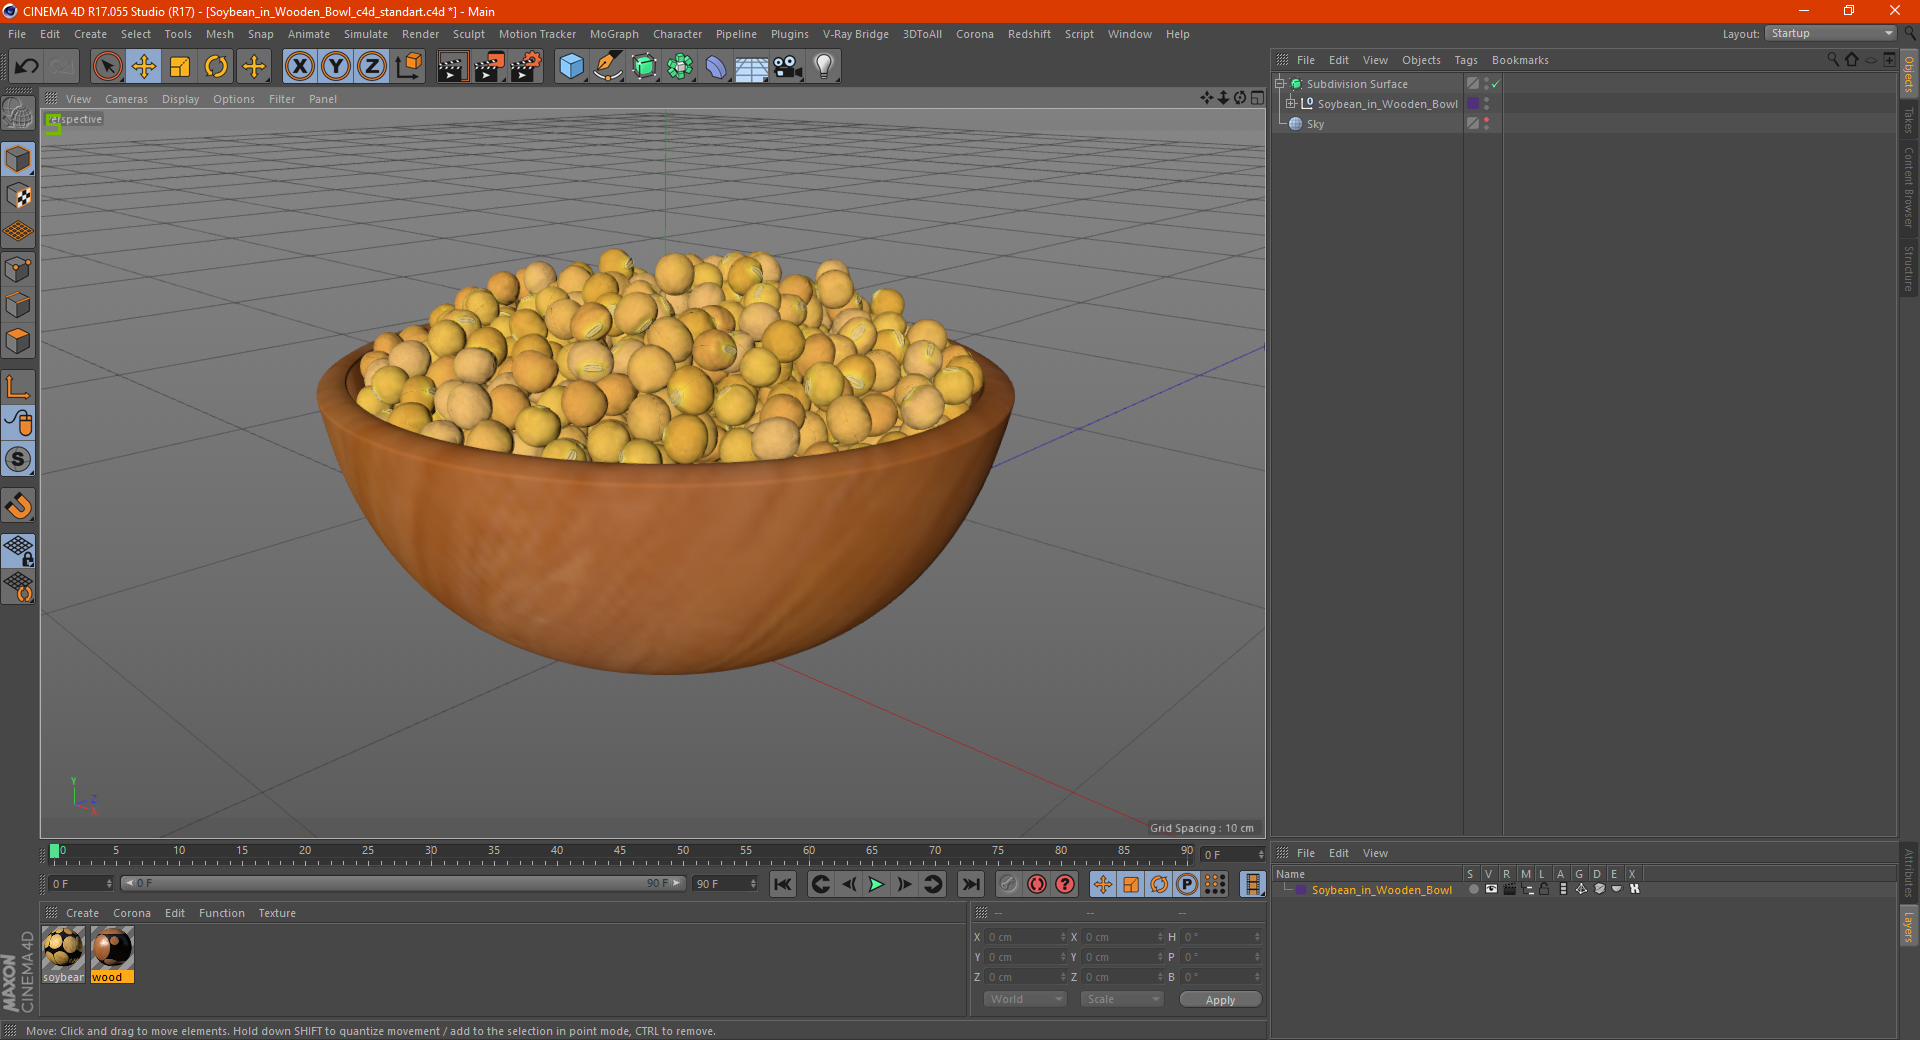Toggle layer solo dot for Soybean_in_Wooden_Bowl
1920x1040 pixels.
[1473, 889]
